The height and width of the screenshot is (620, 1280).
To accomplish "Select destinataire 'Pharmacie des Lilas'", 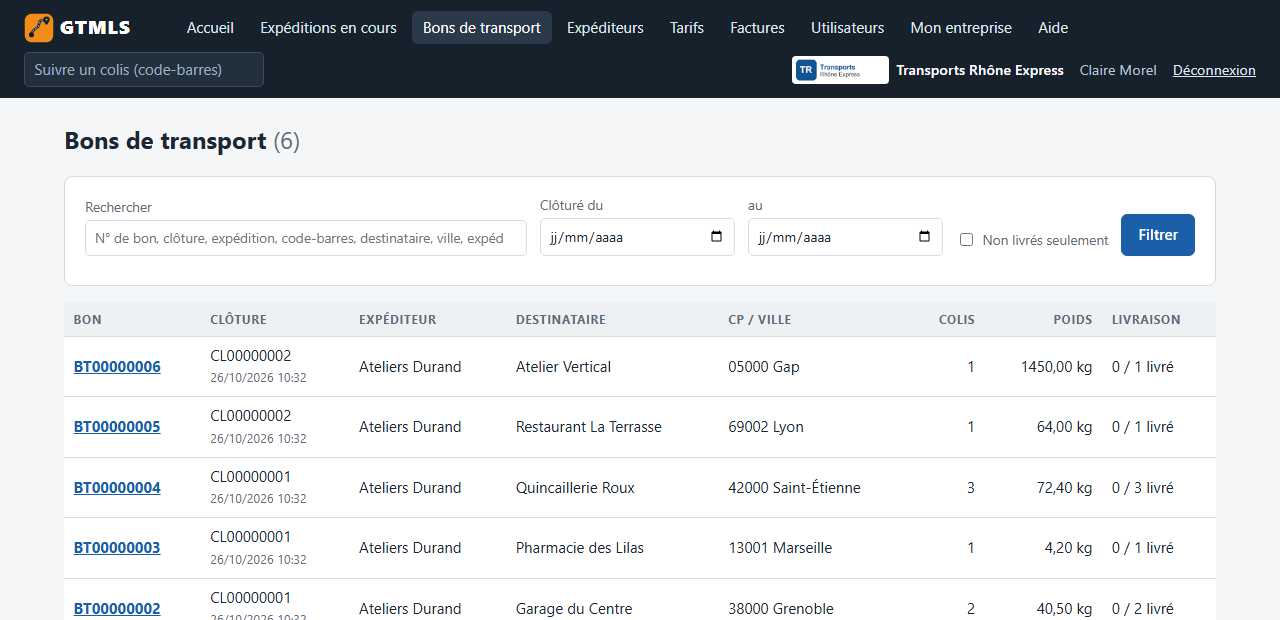I will coord(580,548).
